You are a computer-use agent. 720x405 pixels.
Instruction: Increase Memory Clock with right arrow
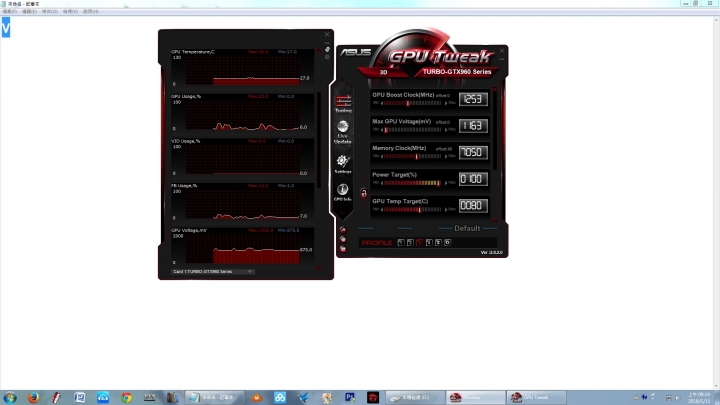click(446, 157)
